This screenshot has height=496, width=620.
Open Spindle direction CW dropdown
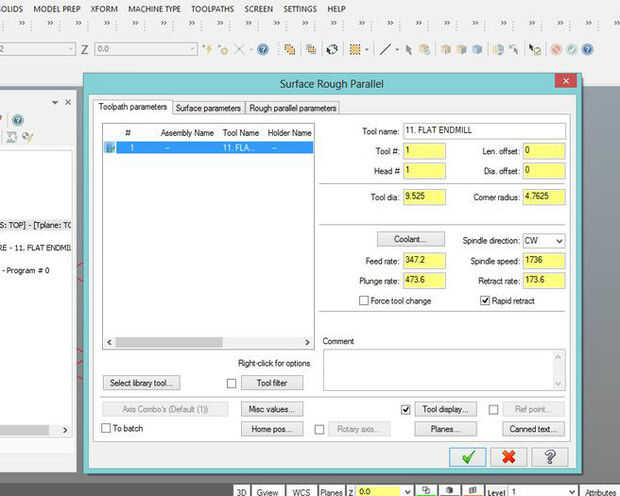(558, 241)
